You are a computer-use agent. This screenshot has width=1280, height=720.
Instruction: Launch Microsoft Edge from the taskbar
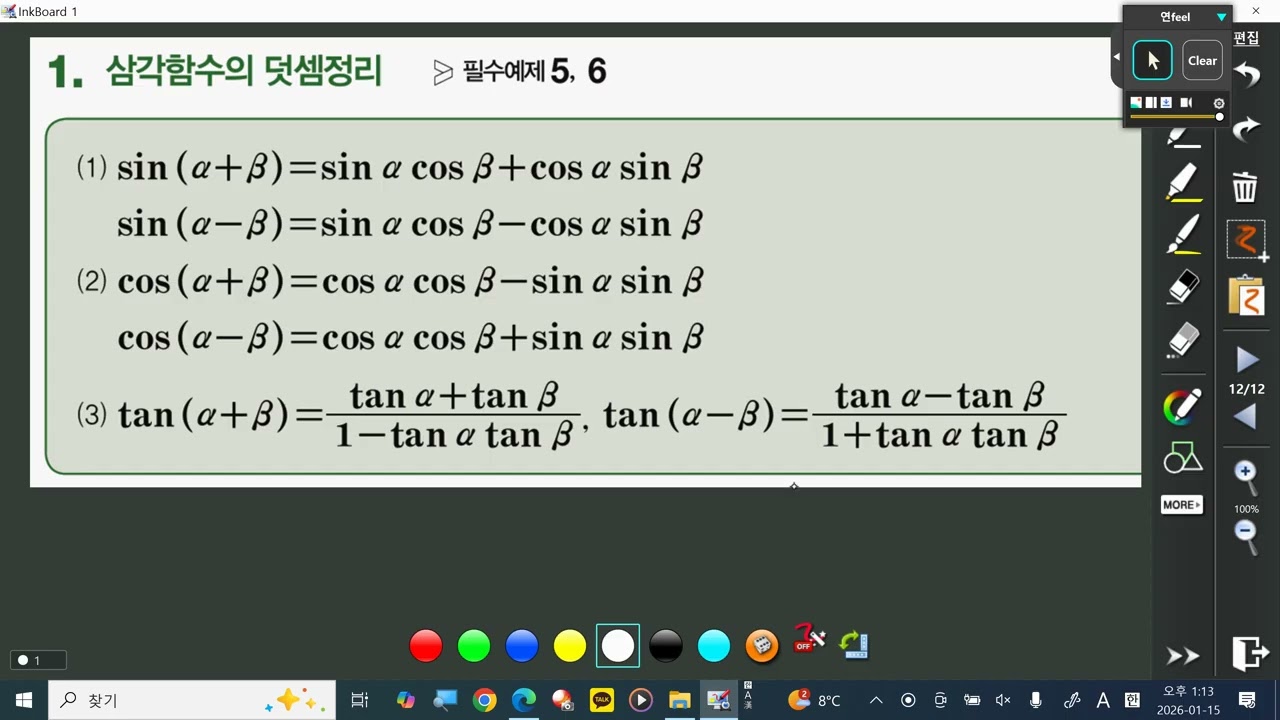(524, 700)
